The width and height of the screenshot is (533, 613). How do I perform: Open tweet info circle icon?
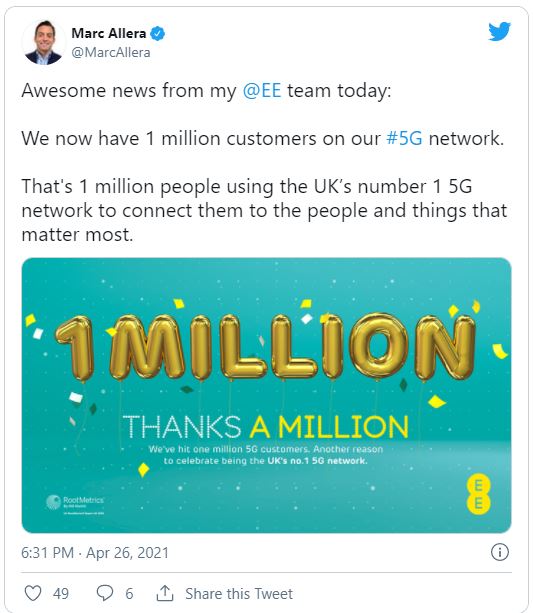click(x=500, y=552)
